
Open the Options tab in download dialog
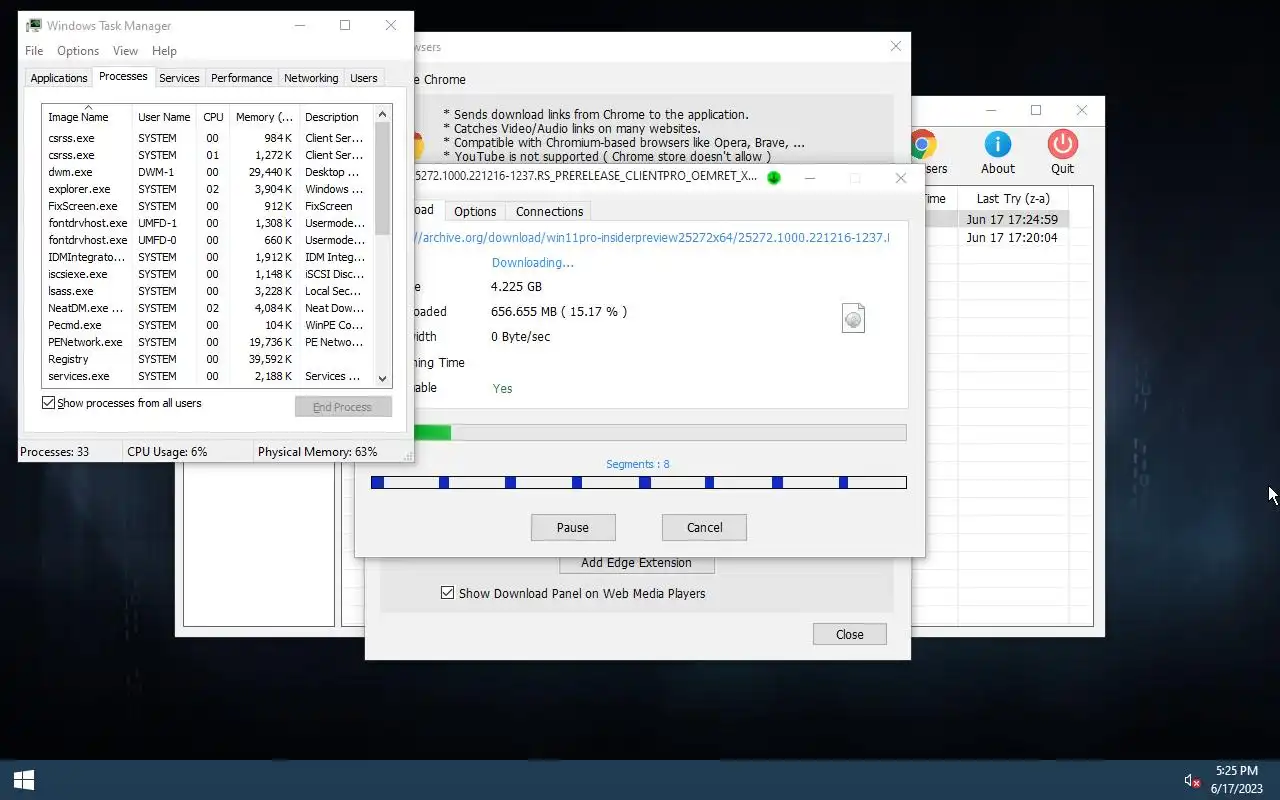click(475, 211)
